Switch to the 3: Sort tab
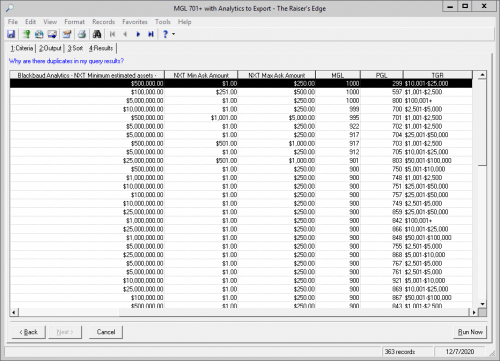The height and width of the screenshot is (361, 500). [75, 48]
